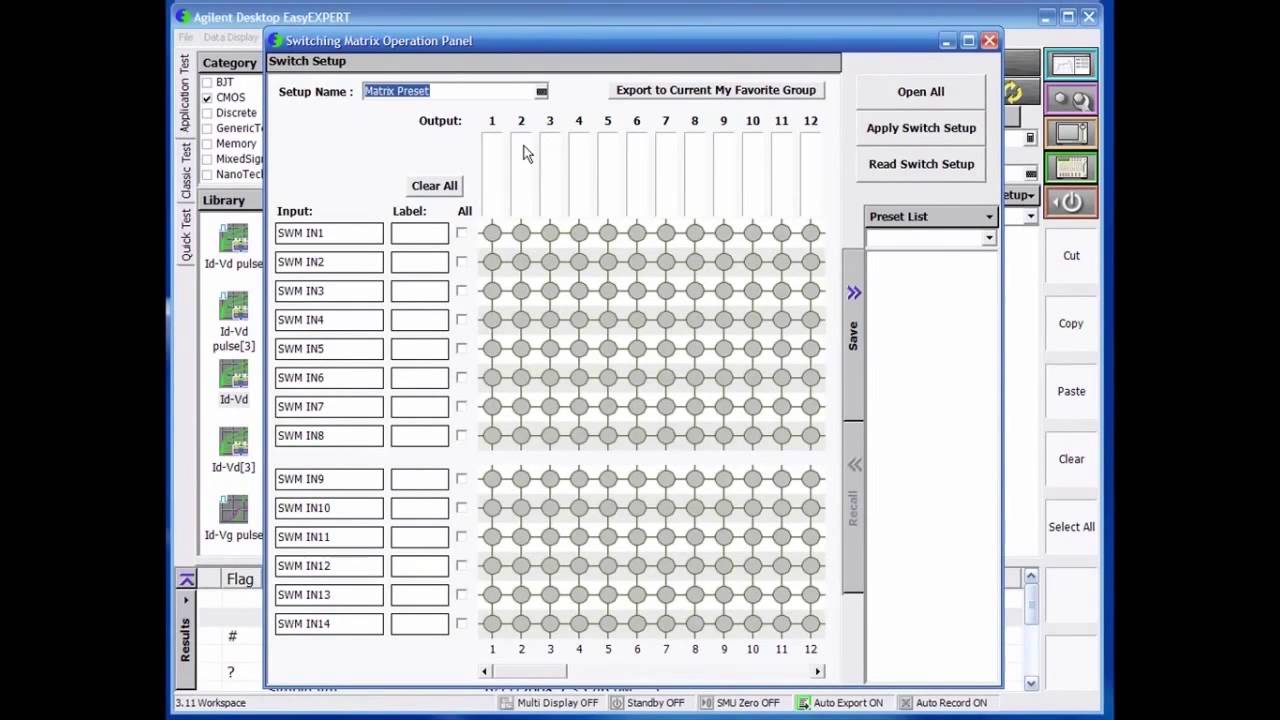Check the All box for SWM IN14
The height and width of the screenshot is (720, 1280).
(x=461, y=624)
